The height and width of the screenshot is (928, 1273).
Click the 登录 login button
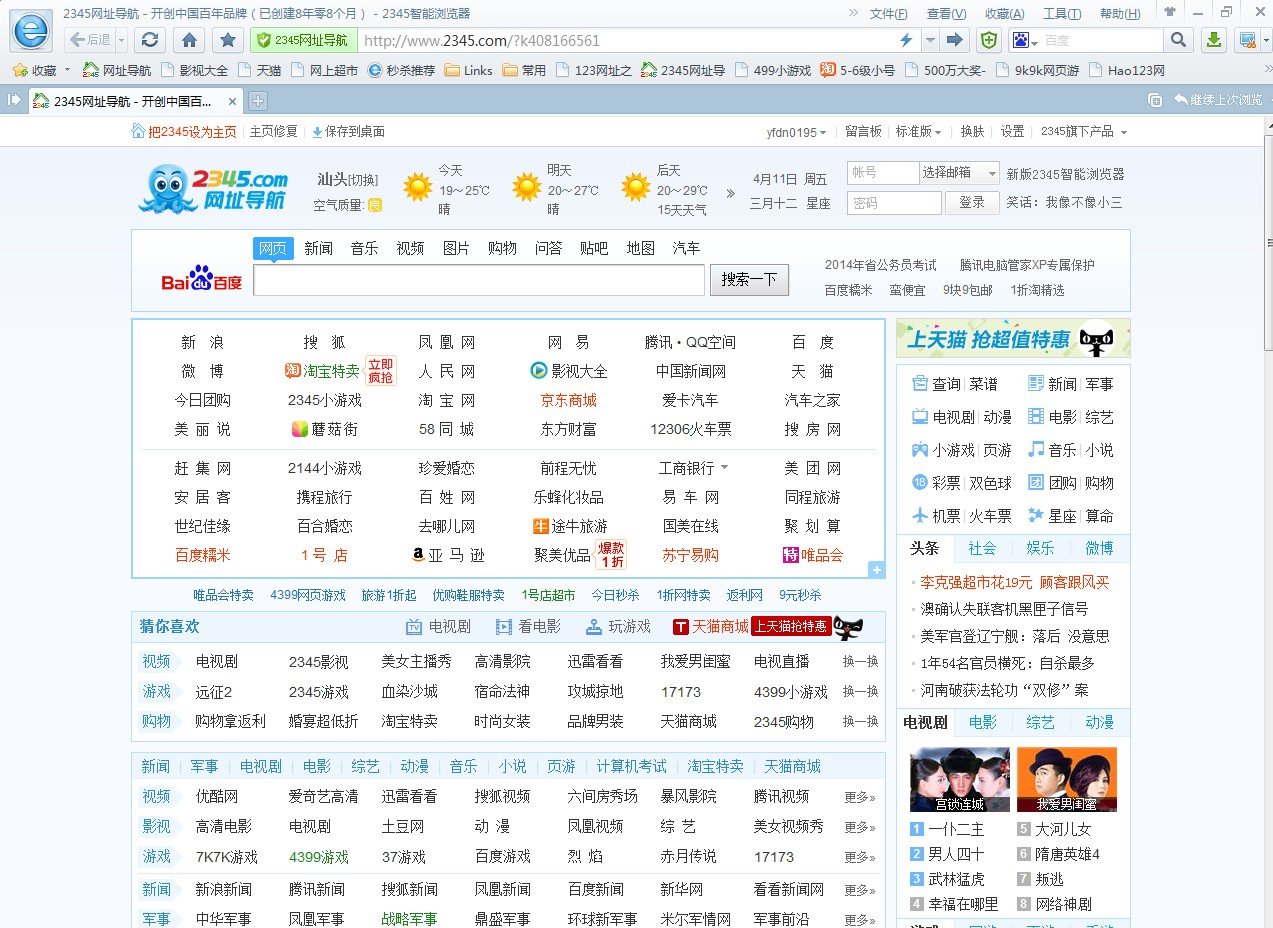(971, 202)
